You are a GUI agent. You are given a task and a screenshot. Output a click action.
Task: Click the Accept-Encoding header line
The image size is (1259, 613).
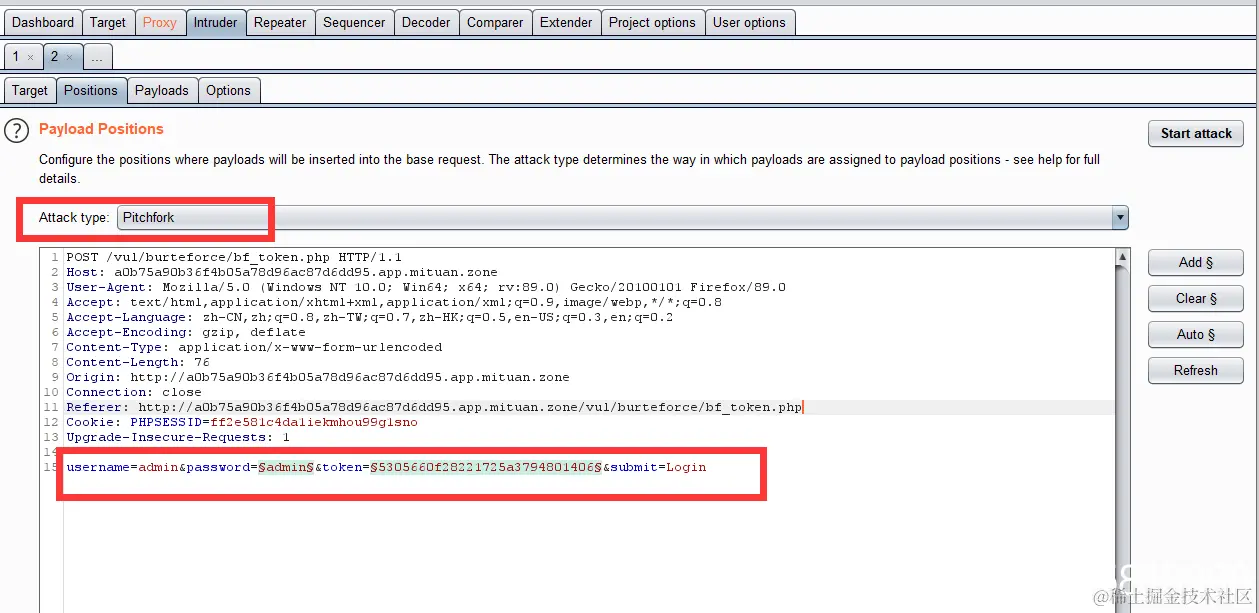pos(186,332)
